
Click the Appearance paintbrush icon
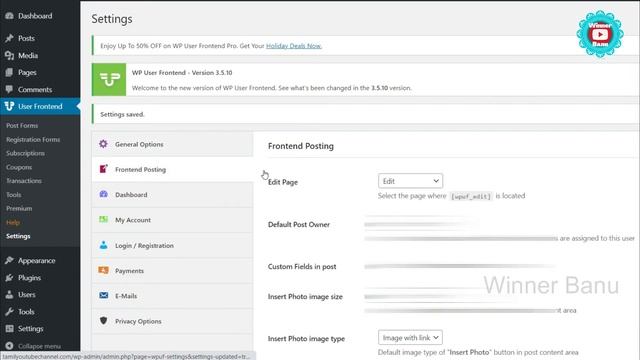click(9, 260)
